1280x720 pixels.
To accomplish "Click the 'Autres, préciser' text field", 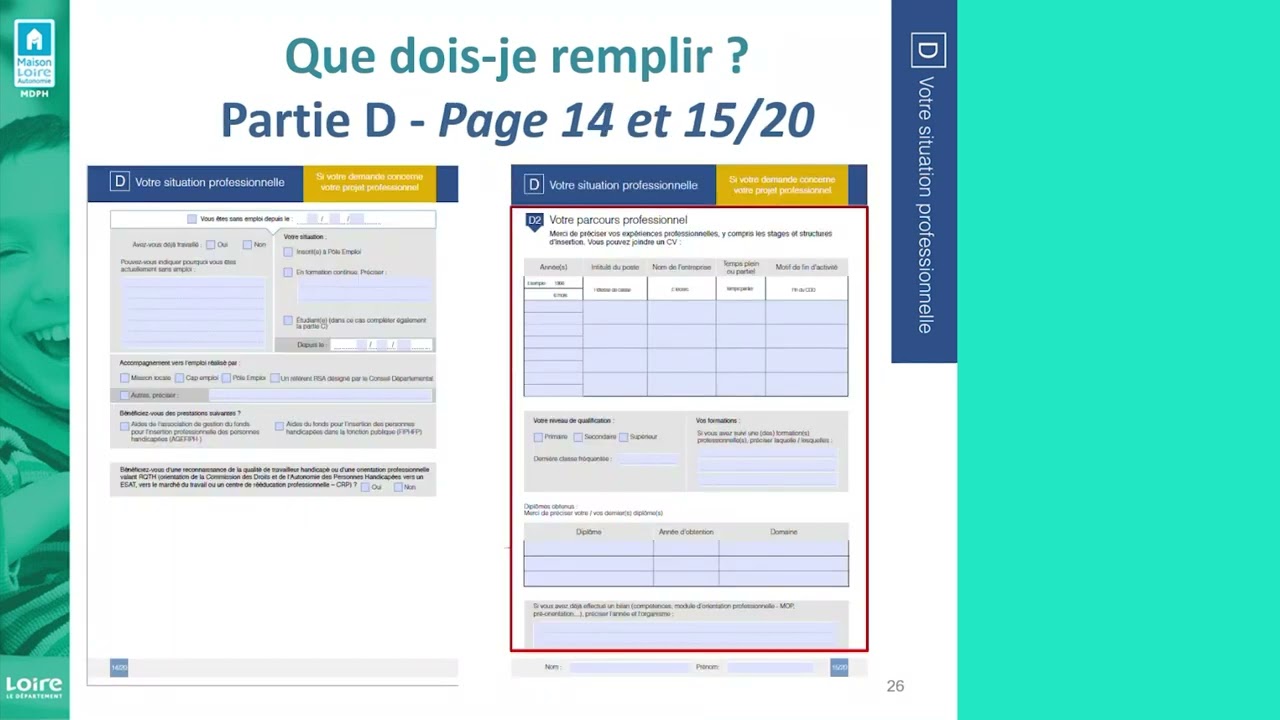I will (x=320, y=395).
